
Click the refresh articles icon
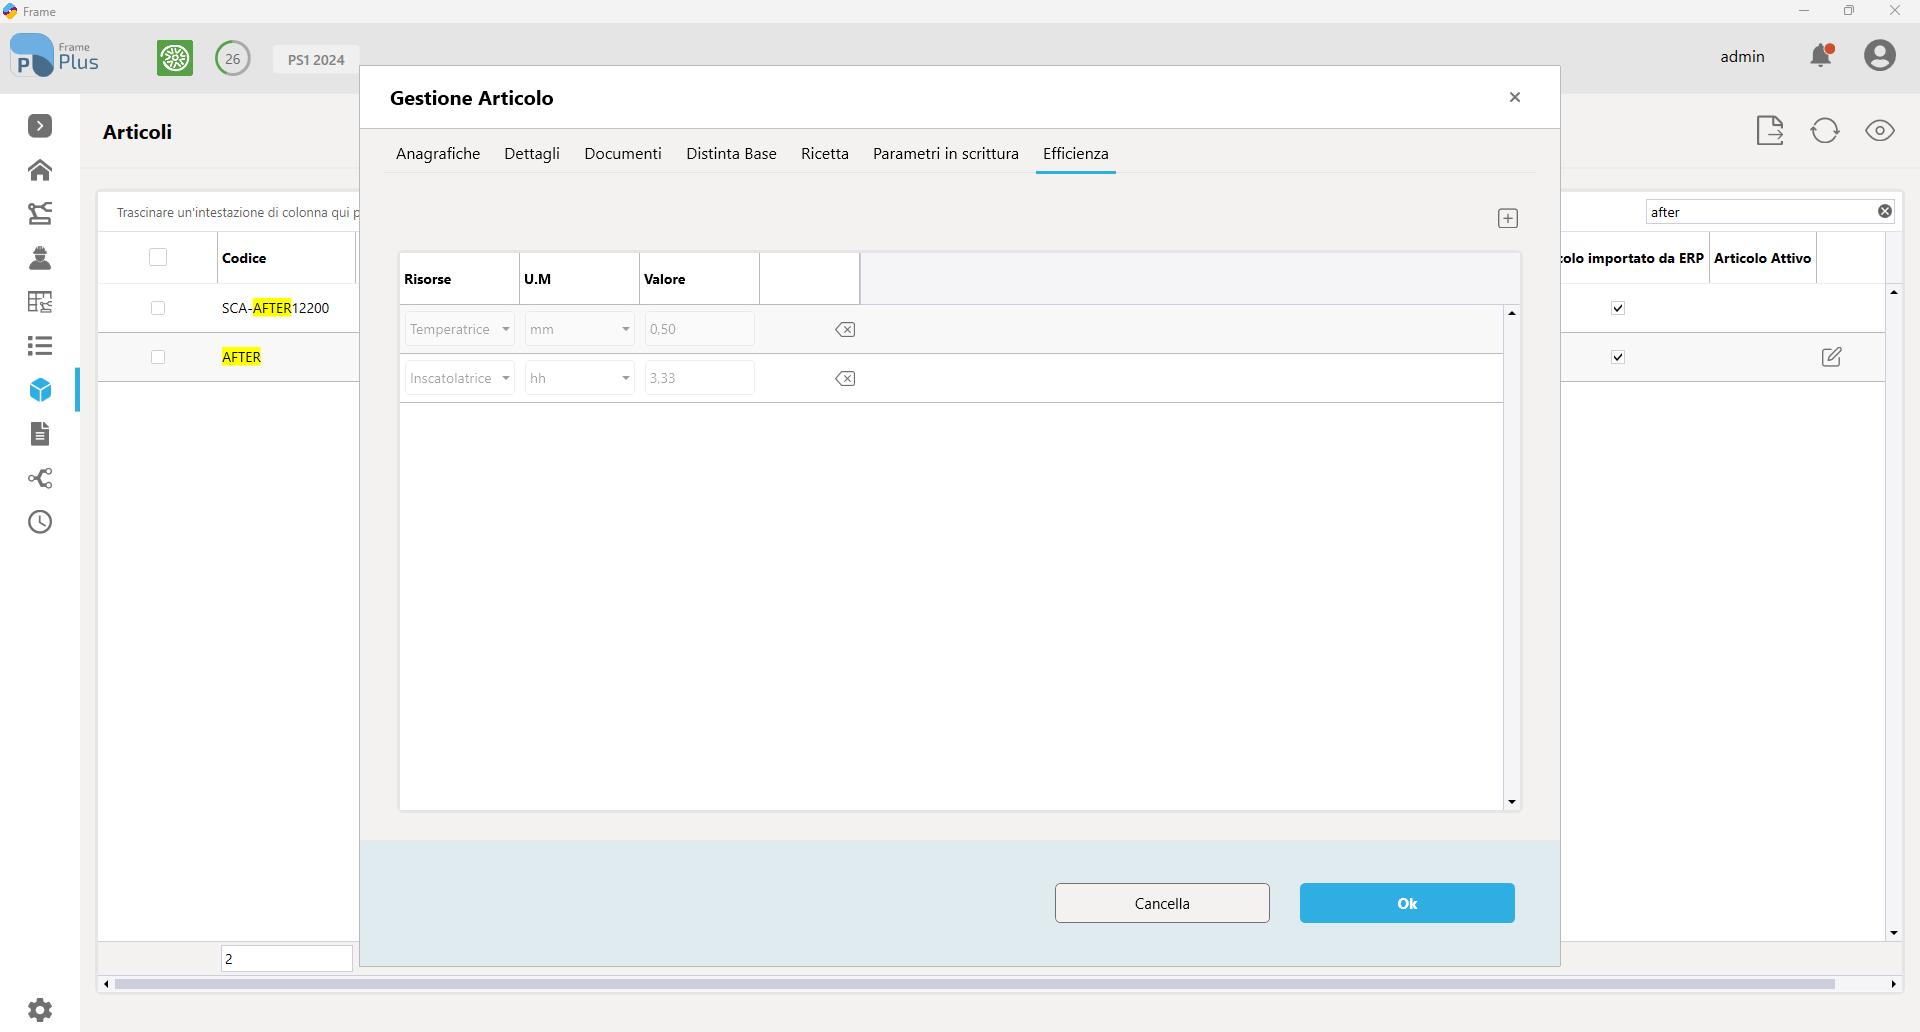(x=1825, y=131)
